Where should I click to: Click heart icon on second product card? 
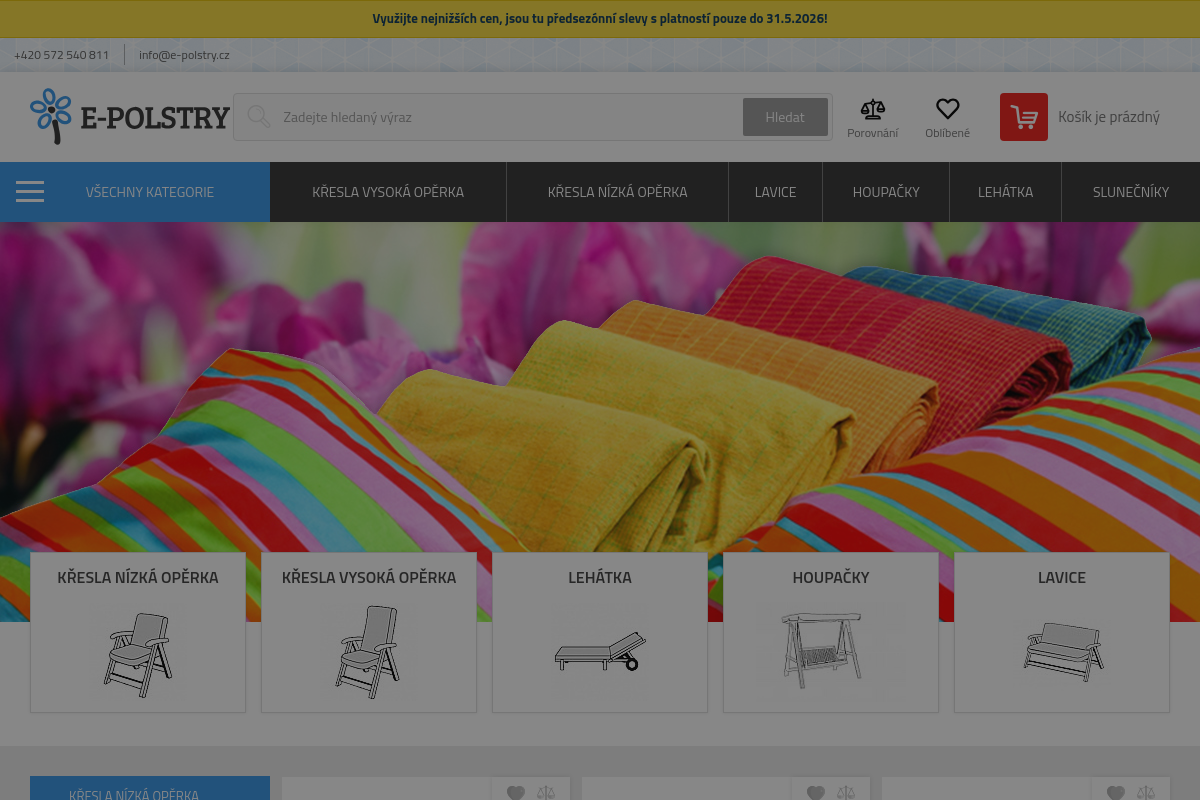point(816,793)
